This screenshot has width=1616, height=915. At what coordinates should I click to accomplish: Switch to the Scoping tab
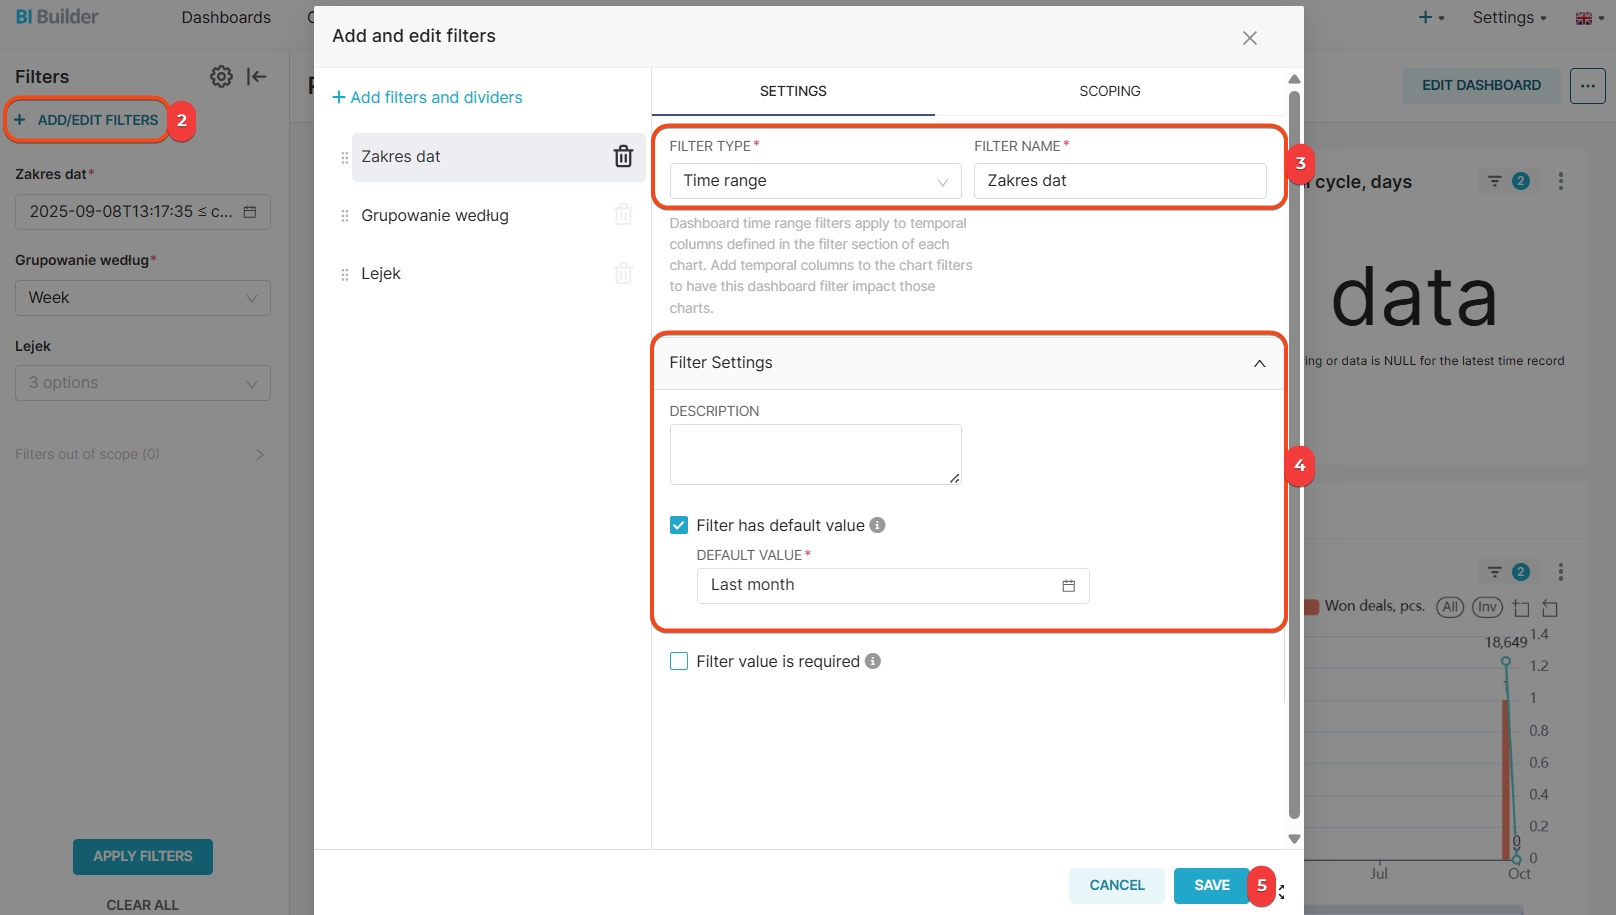[x=1109, y=91]
